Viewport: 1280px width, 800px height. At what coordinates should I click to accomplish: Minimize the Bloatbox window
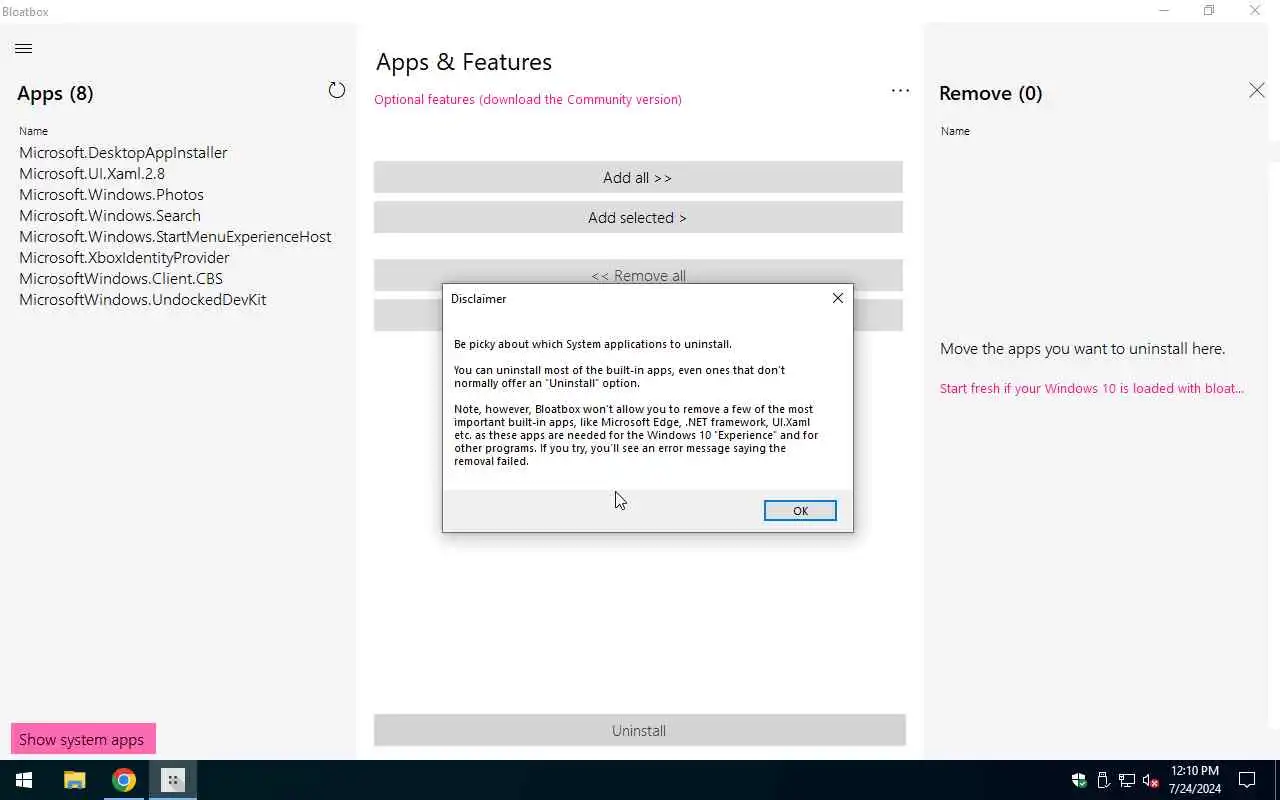(1163, 11)
